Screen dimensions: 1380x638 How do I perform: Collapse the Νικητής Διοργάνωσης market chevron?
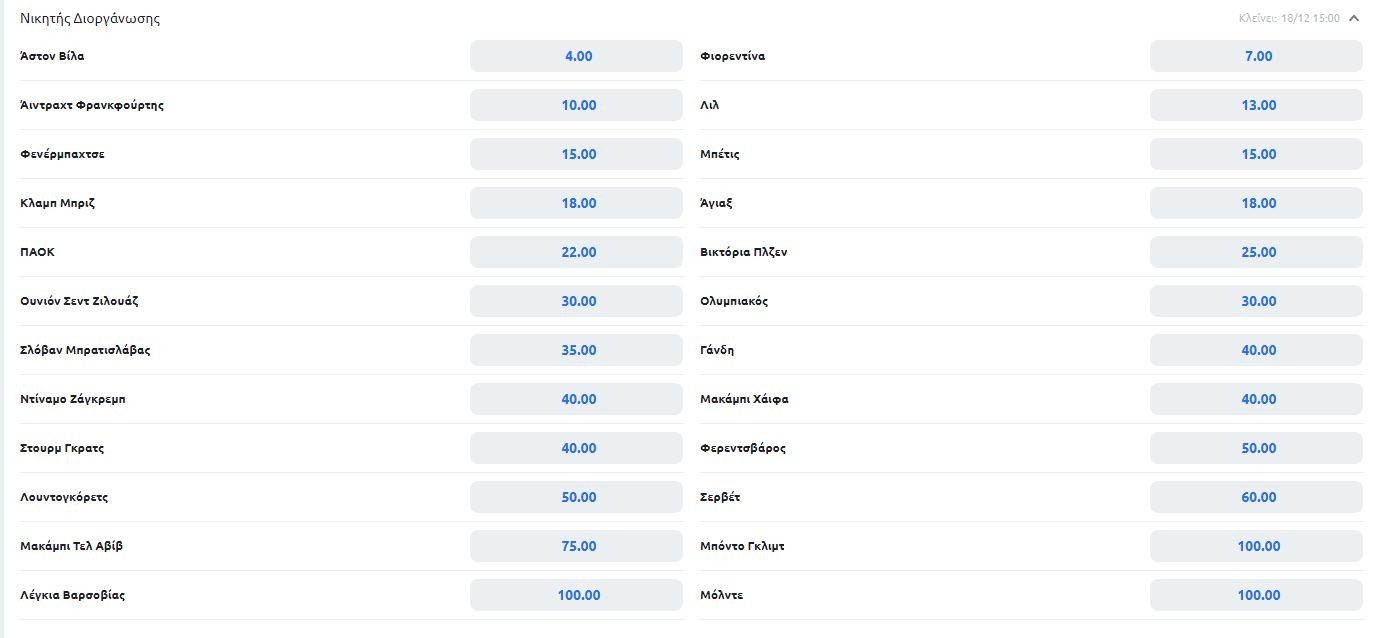[x=1354, y=18]
